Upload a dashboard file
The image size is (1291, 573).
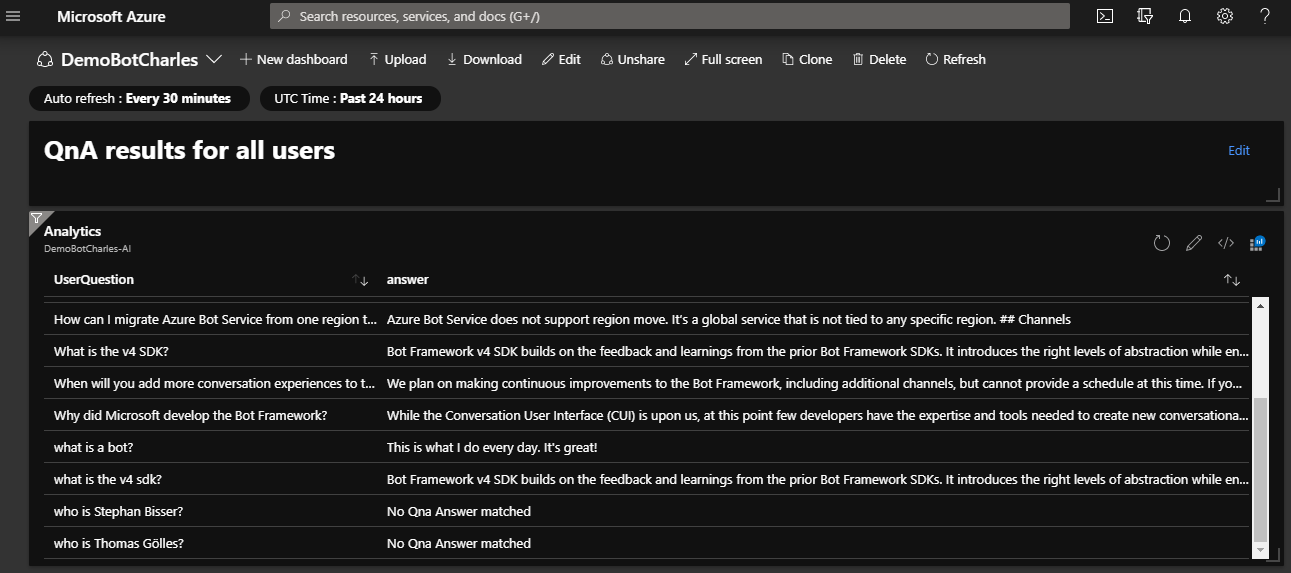[x=398, y=60]
